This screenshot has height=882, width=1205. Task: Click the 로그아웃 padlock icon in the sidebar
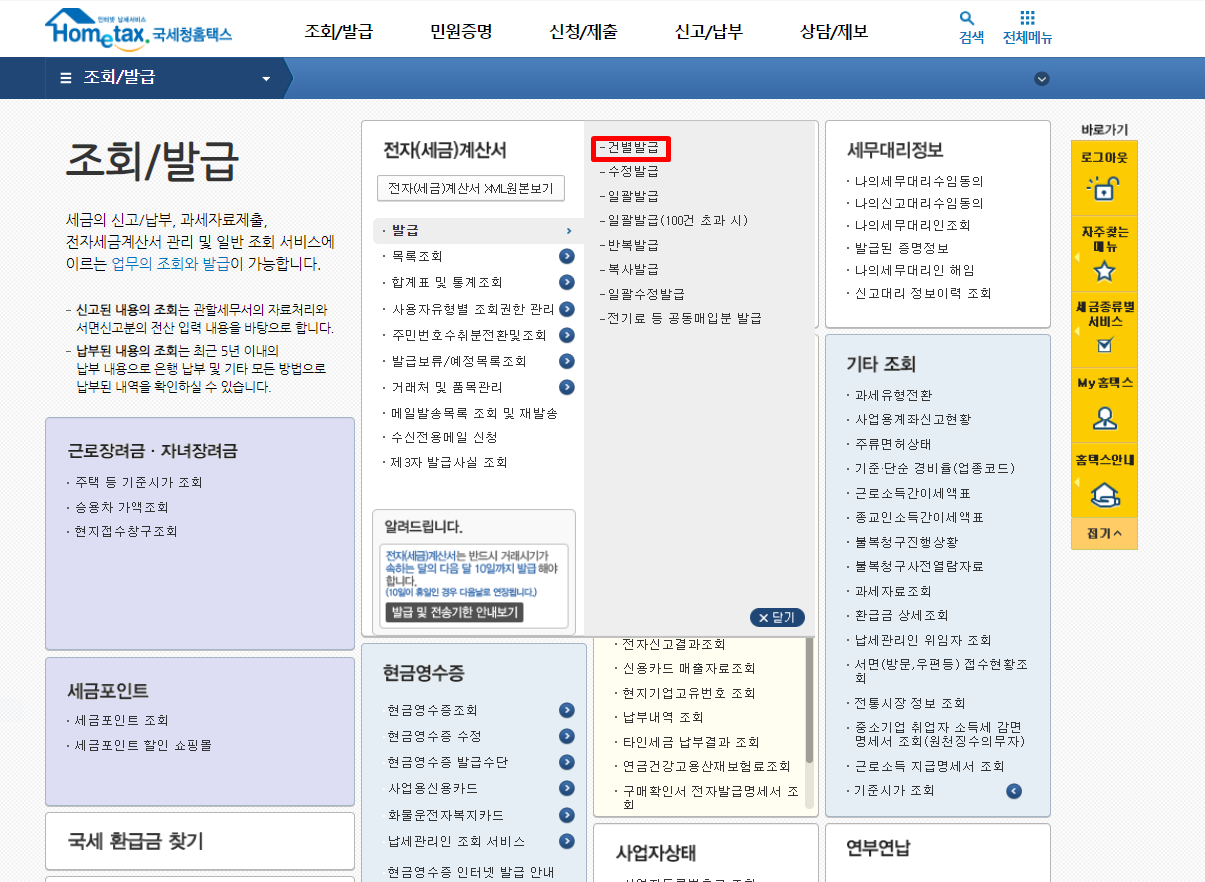pos(1103,187)
